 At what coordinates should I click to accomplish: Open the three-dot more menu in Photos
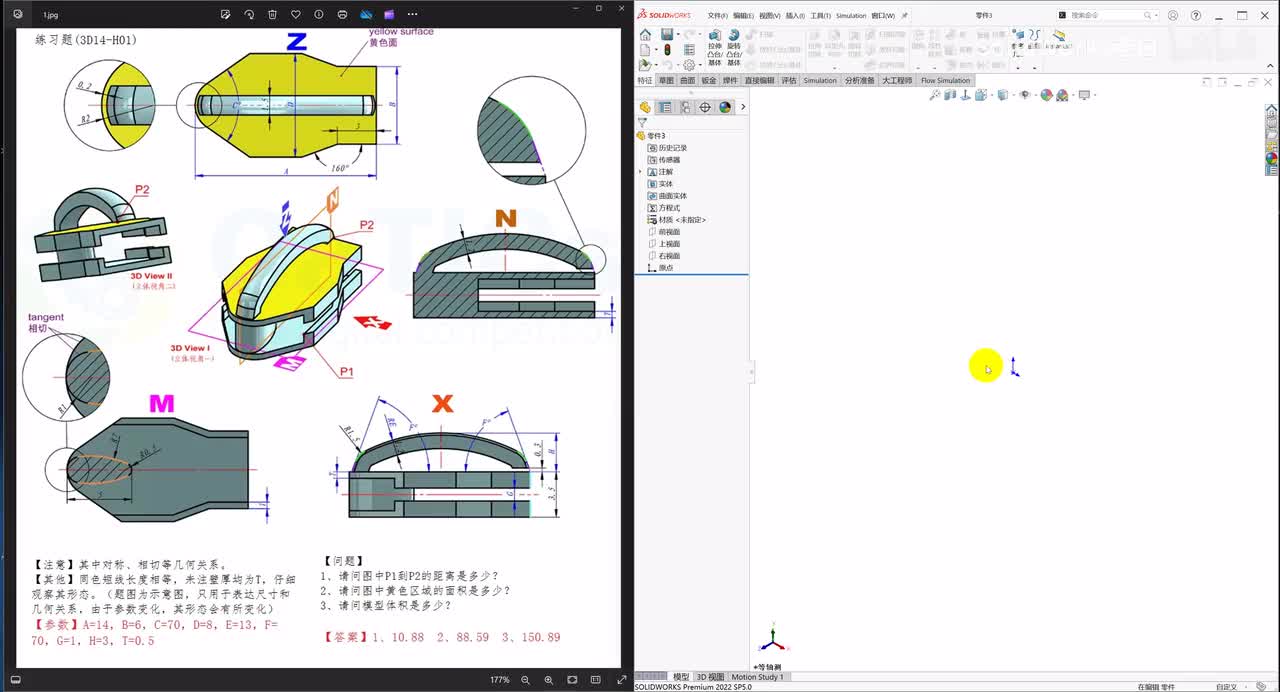click(x=412, y=15)
